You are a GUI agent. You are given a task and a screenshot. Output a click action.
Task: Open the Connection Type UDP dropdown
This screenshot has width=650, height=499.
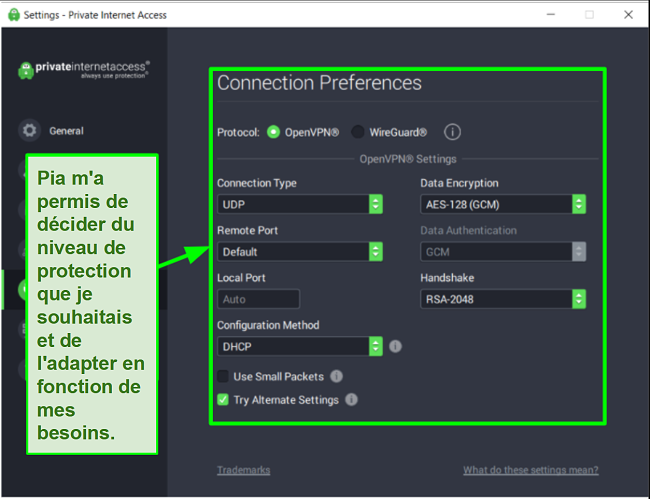(x=300, y=204)
